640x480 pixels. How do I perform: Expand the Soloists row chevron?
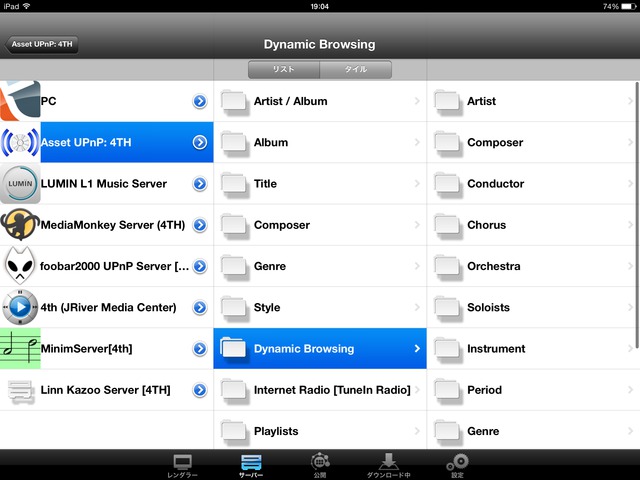click(x=631, y=307)
